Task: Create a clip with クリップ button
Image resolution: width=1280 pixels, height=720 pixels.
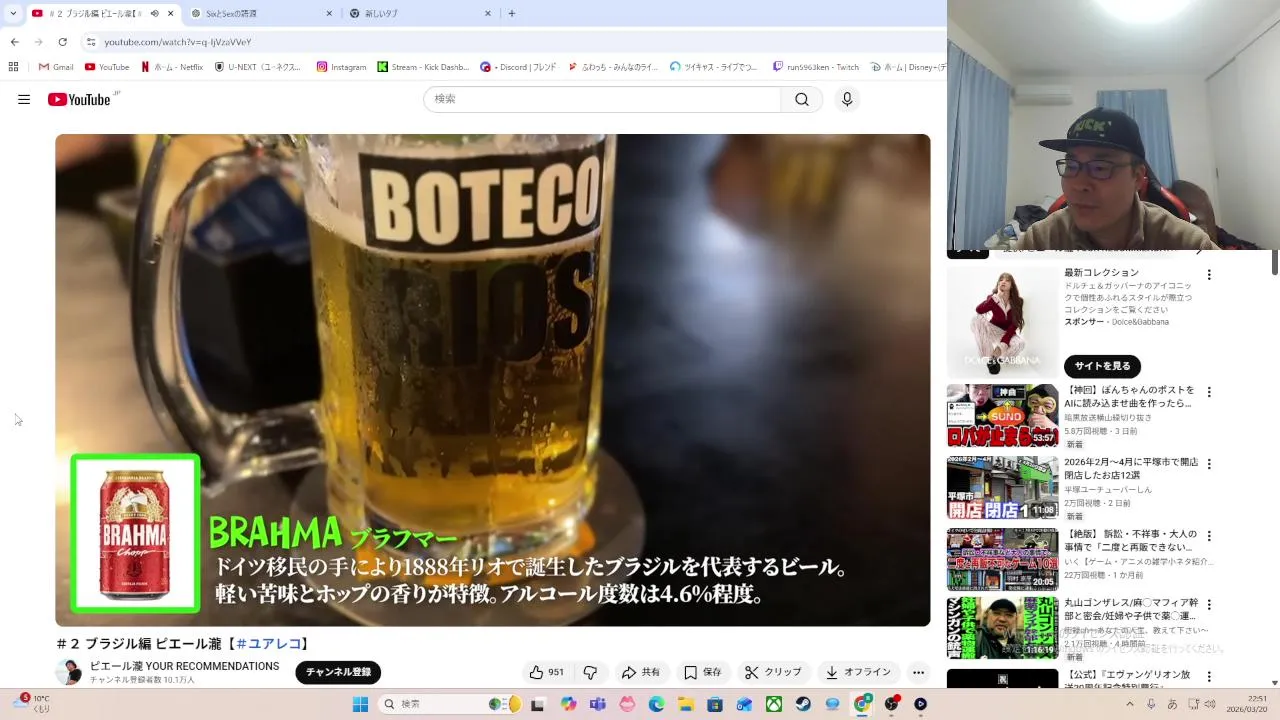Action: (773, 673)
